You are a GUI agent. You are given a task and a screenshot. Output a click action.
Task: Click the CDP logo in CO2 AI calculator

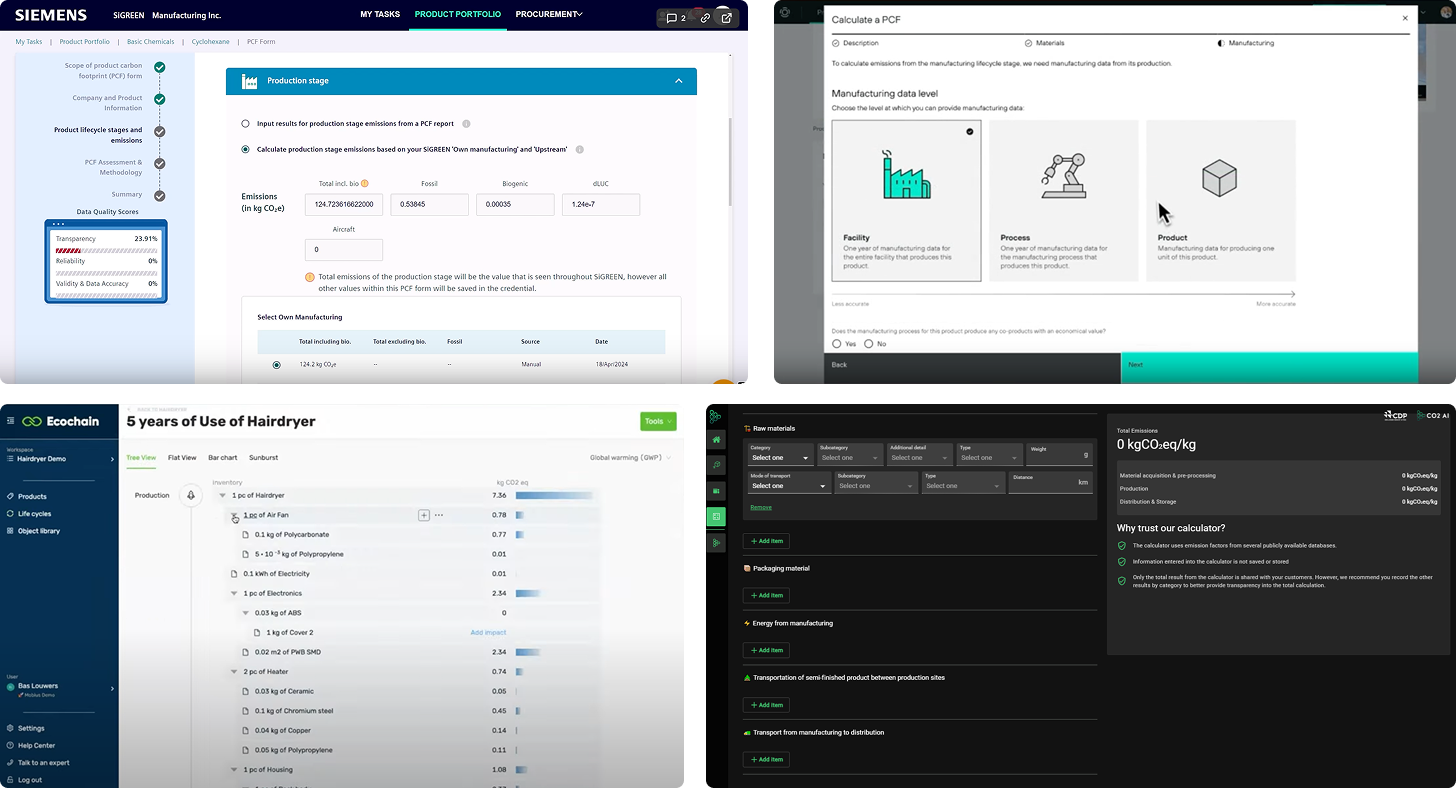click(1395, 415)
